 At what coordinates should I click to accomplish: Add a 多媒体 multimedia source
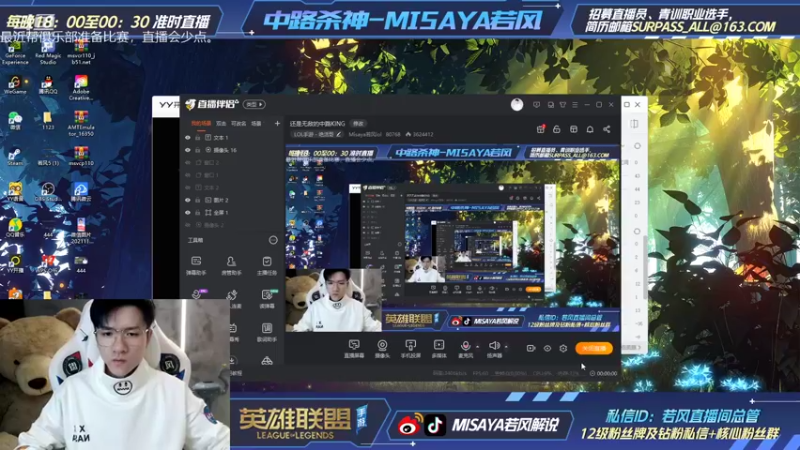439,349
